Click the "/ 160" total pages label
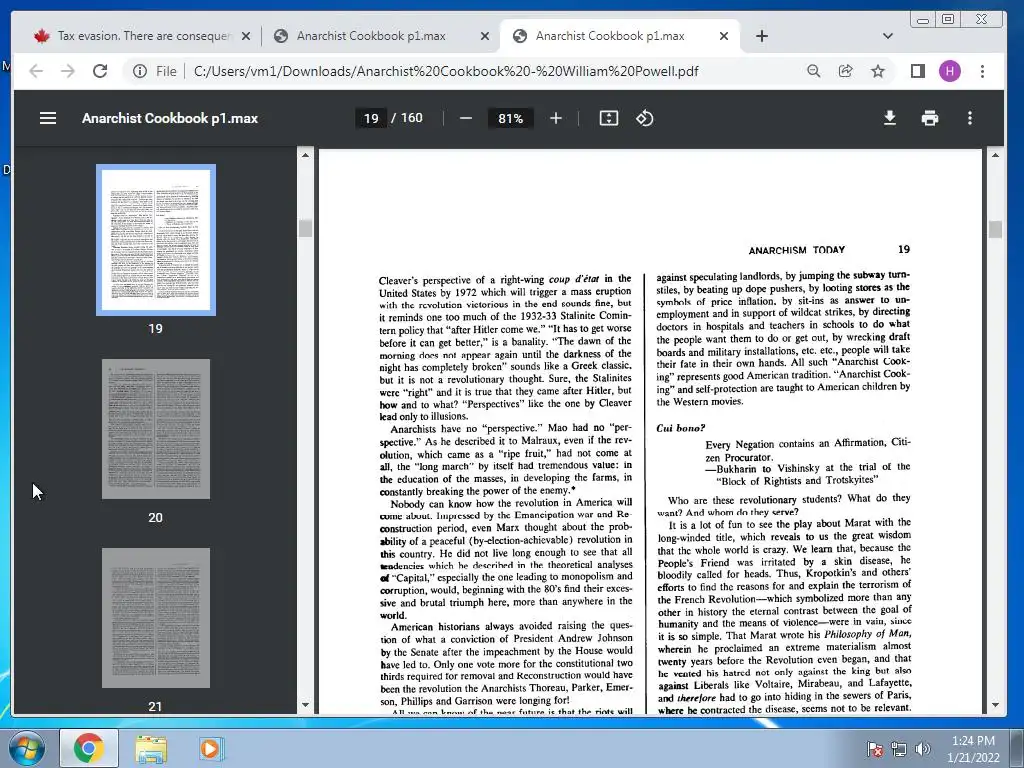 407,118
